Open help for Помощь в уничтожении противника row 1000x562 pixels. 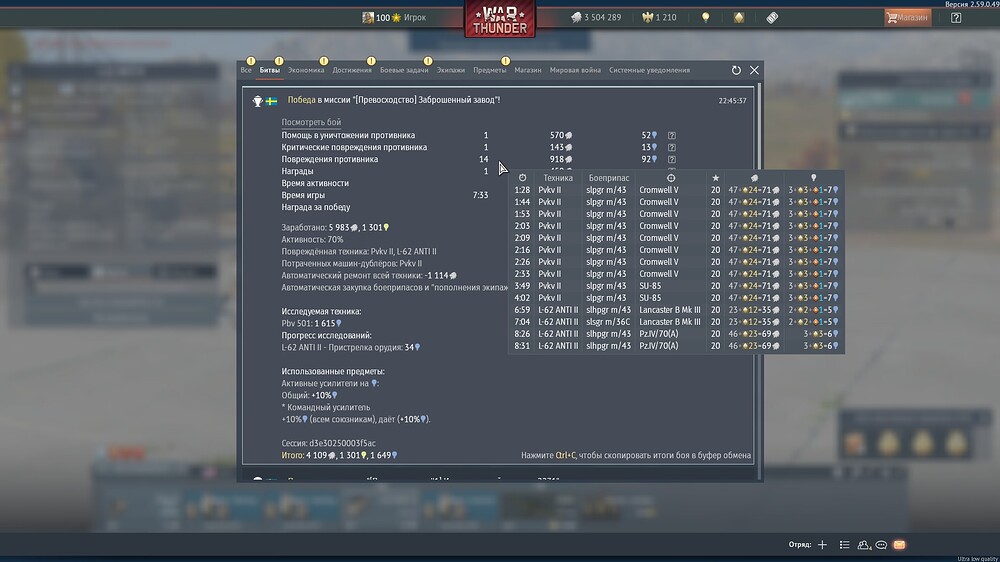(672, 135)
